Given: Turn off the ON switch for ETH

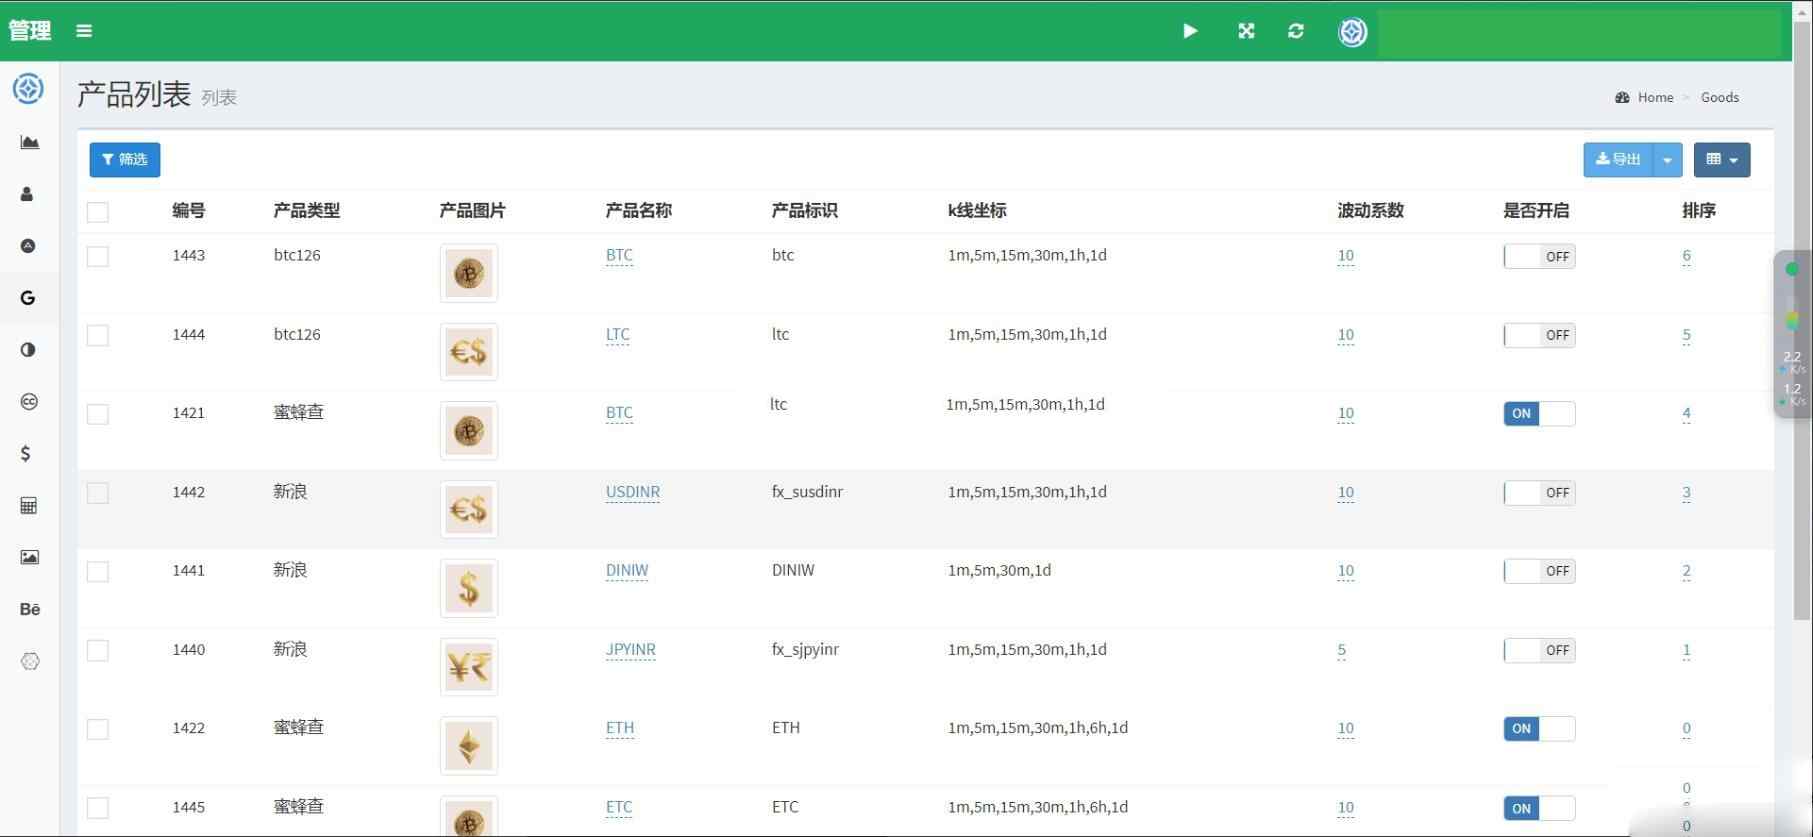Looking at the screenshot, I should pyautogui.click(x=1539, y=729).
